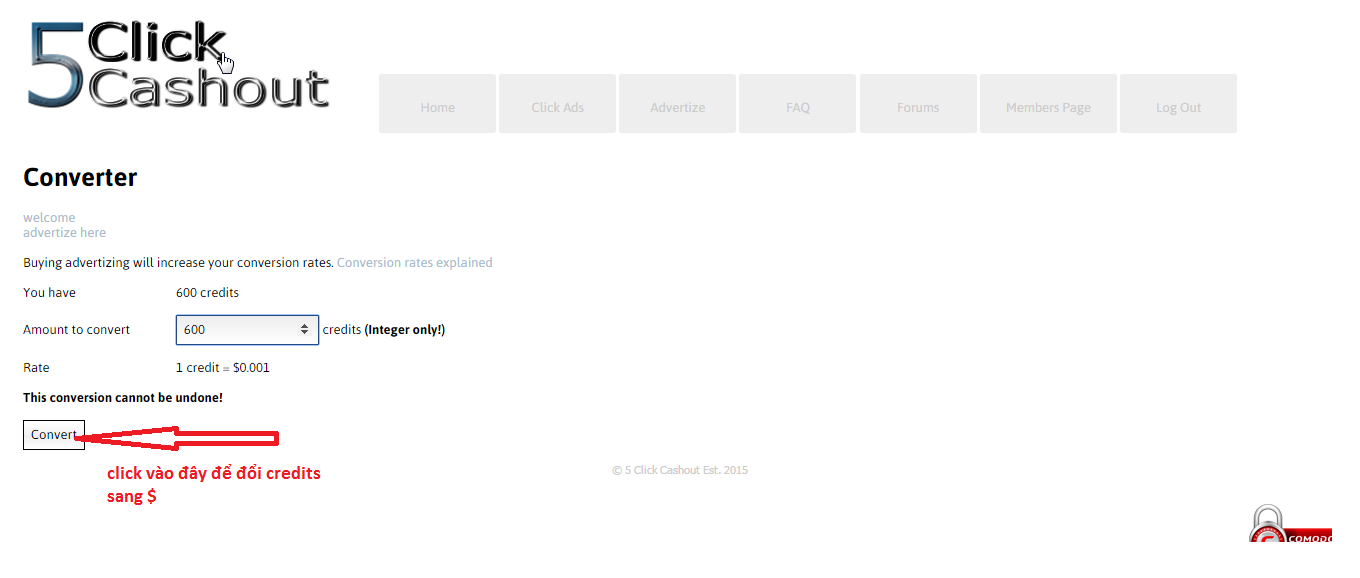Click the welcome link
Viewport: 1360px width, 578px height.
click(49, 217)
